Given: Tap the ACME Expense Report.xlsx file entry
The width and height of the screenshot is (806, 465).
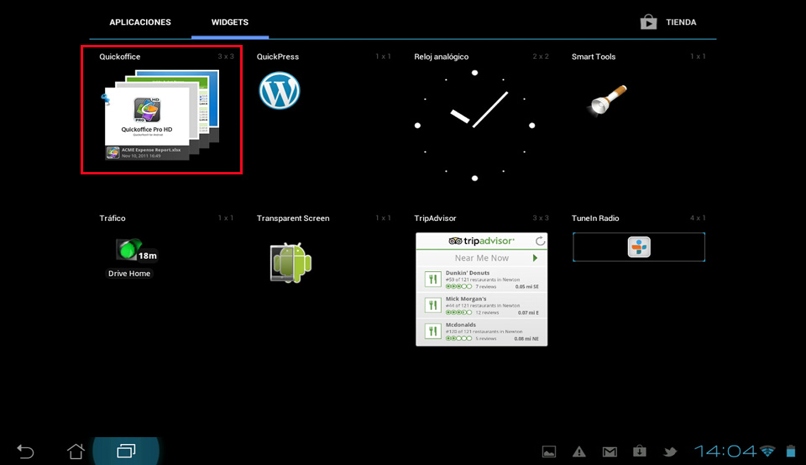Looking at the screenshot, I should click(x=146, y=153).
